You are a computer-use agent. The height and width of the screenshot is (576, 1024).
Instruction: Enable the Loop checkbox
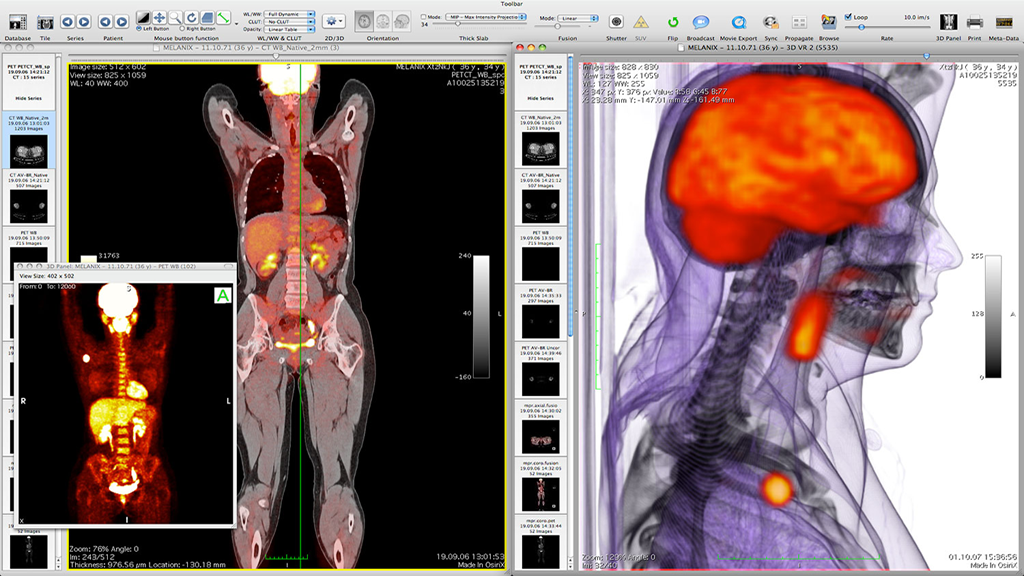[x=849, y=17]
